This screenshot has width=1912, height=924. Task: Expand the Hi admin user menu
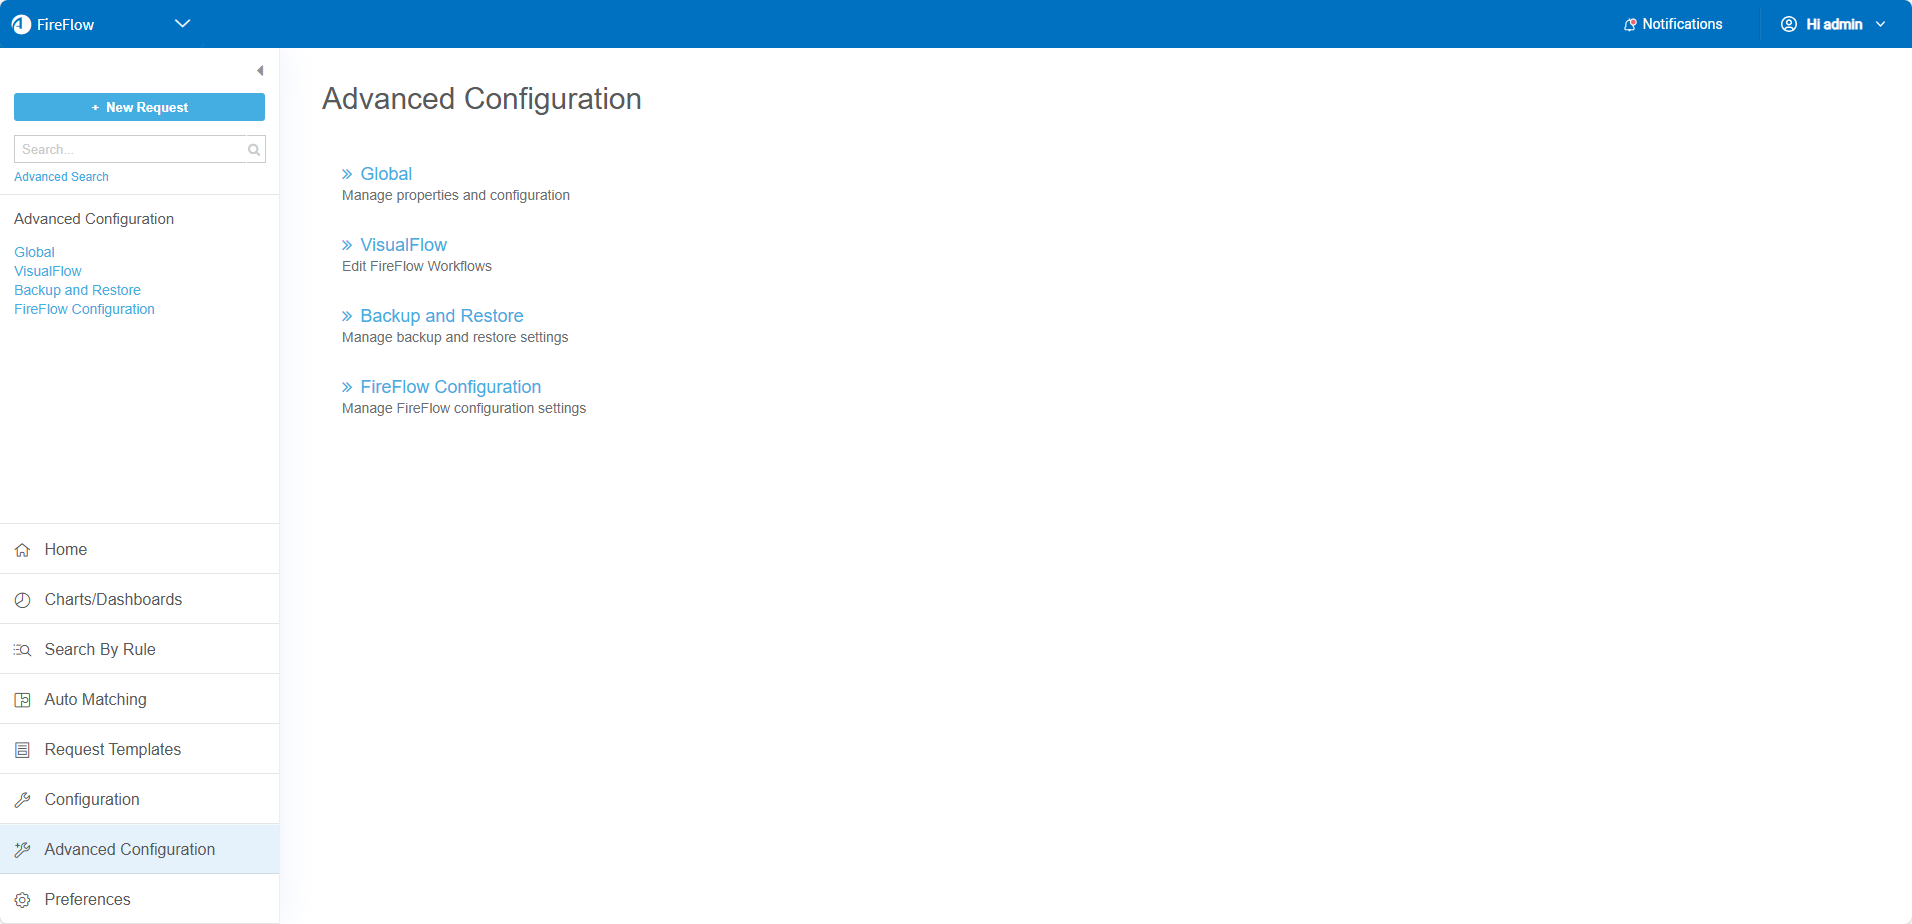1834,24
